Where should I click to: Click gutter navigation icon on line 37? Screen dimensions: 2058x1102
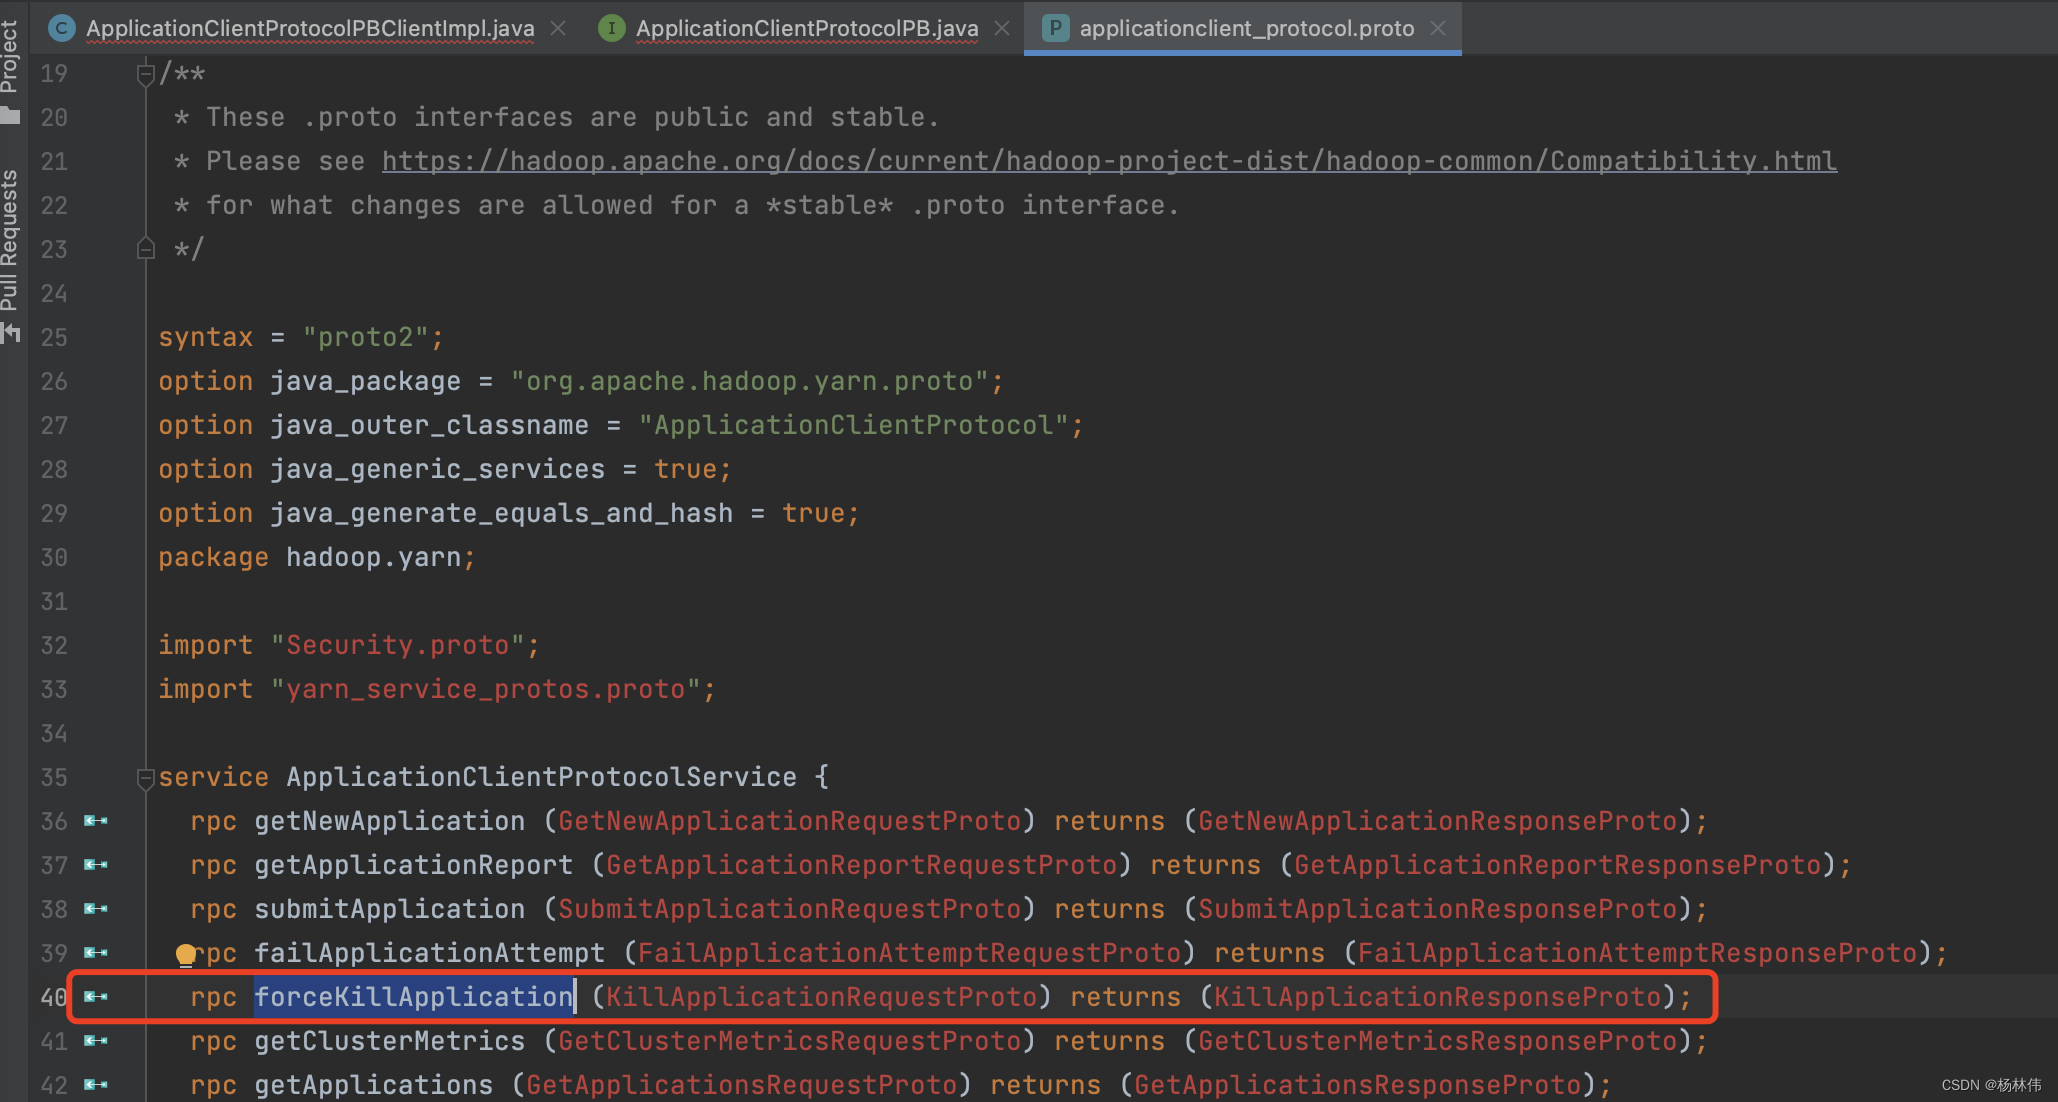96,865
